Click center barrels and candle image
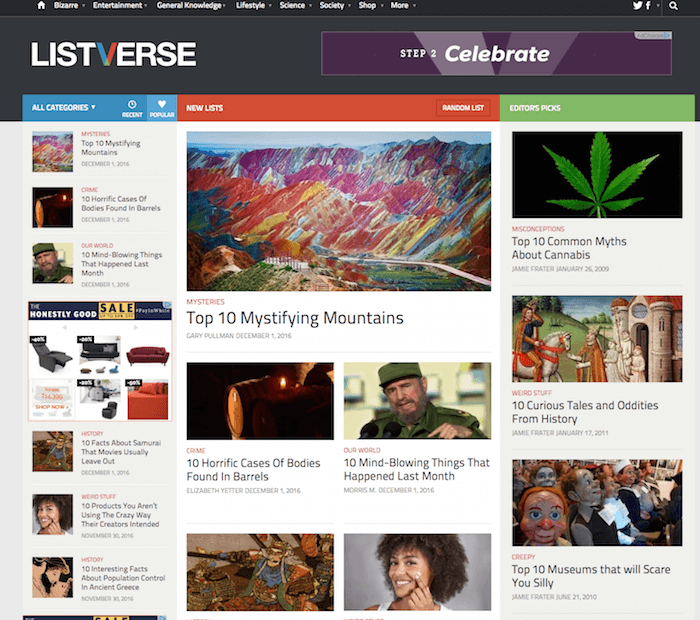The height and width of the screenshot is (620, 700). tap(260, 401)
